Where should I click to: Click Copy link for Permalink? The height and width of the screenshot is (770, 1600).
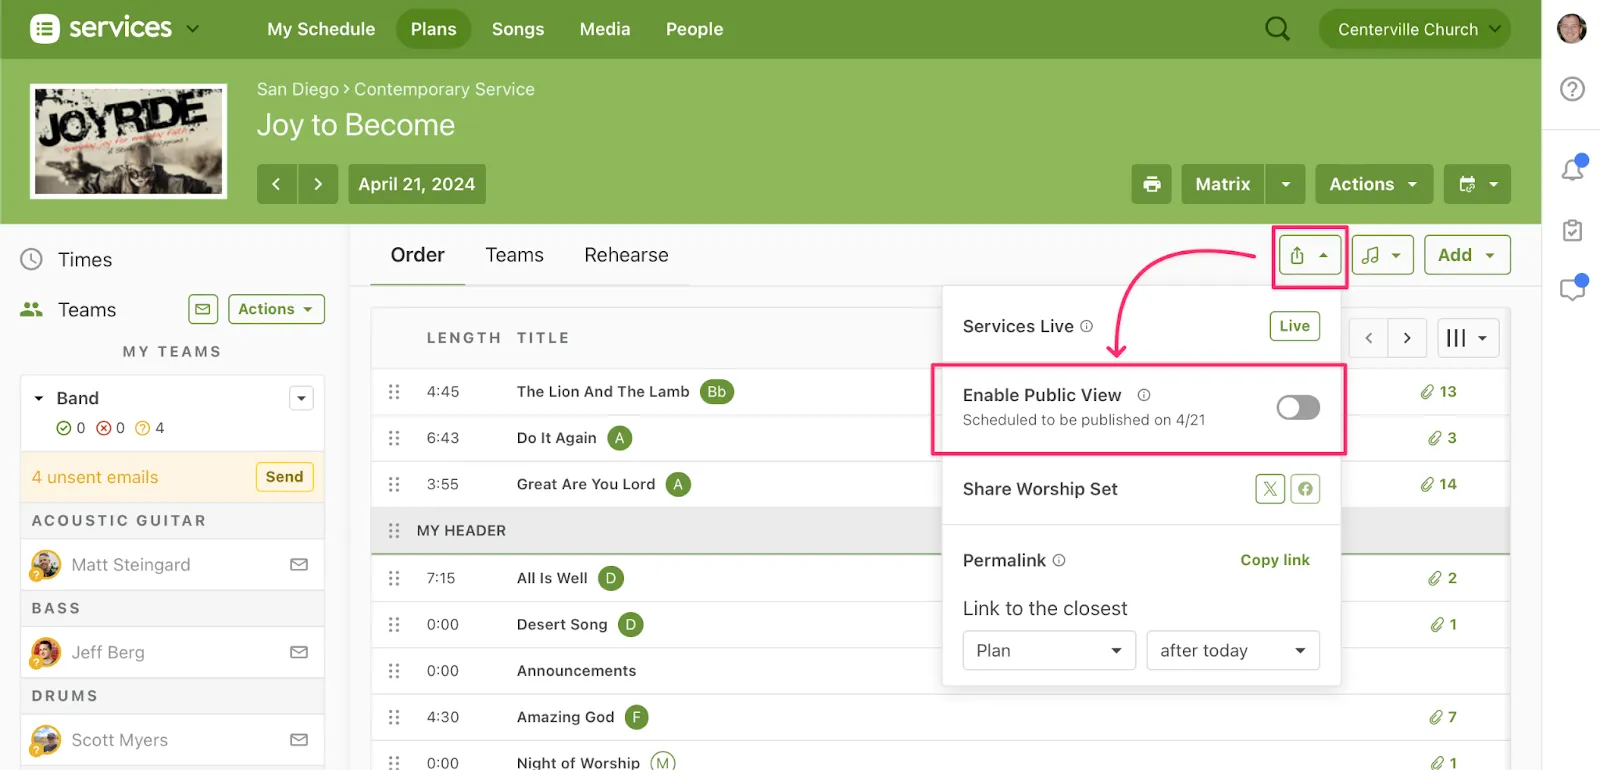coord(1274,560)
